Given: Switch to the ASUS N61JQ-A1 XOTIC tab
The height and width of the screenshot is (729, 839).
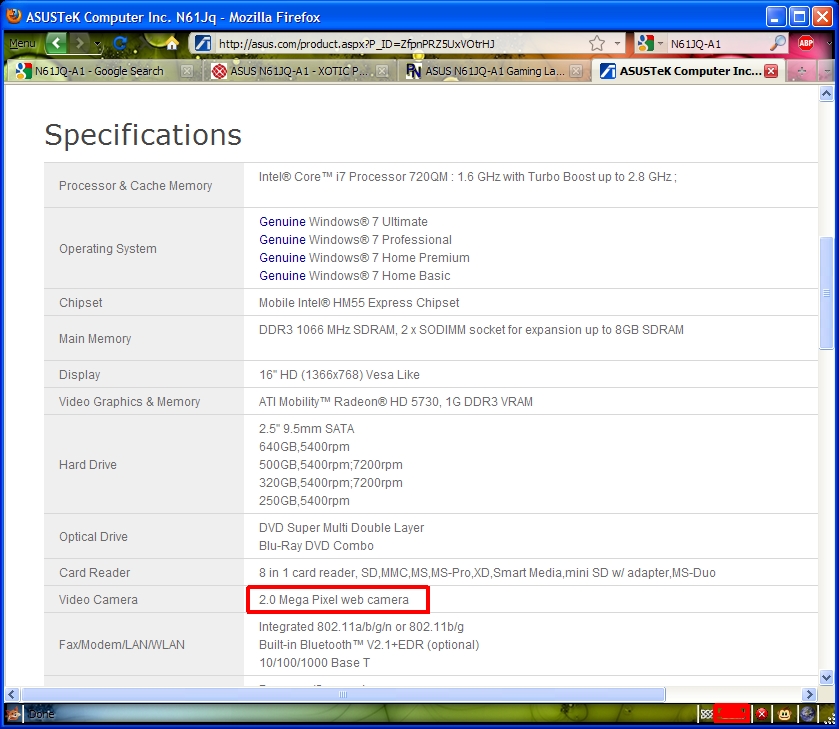Looking at the screenshot, I should pos(298,71).
